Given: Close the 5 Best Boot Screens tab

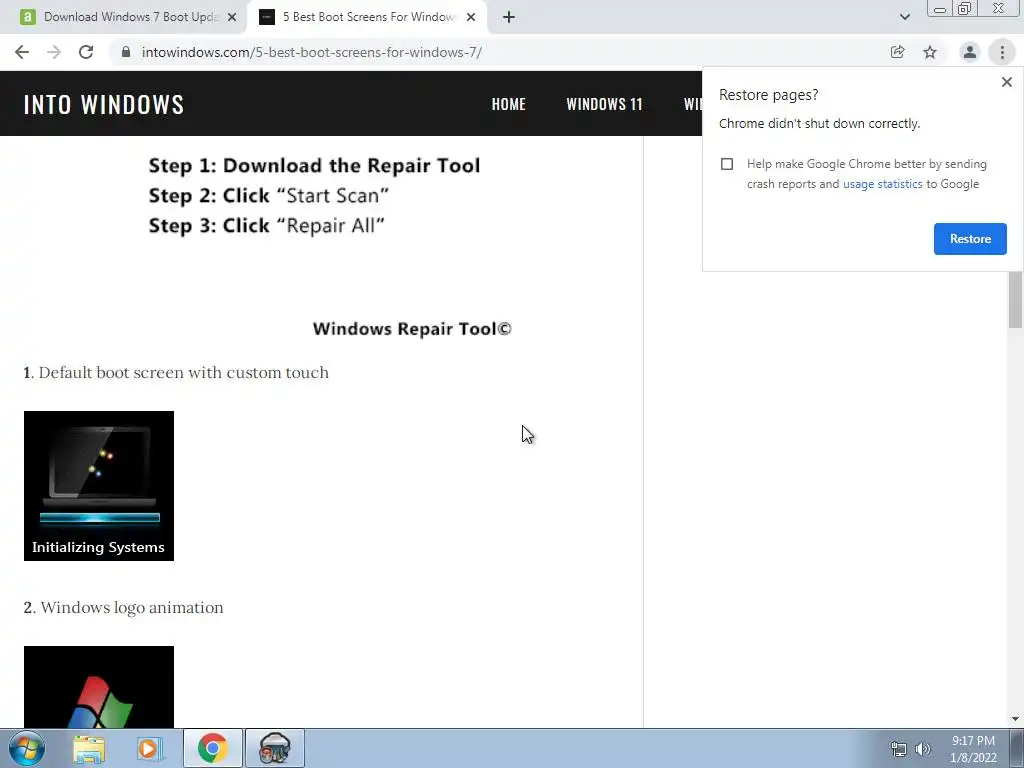Looking at the screenshot, I should [471, 17].
